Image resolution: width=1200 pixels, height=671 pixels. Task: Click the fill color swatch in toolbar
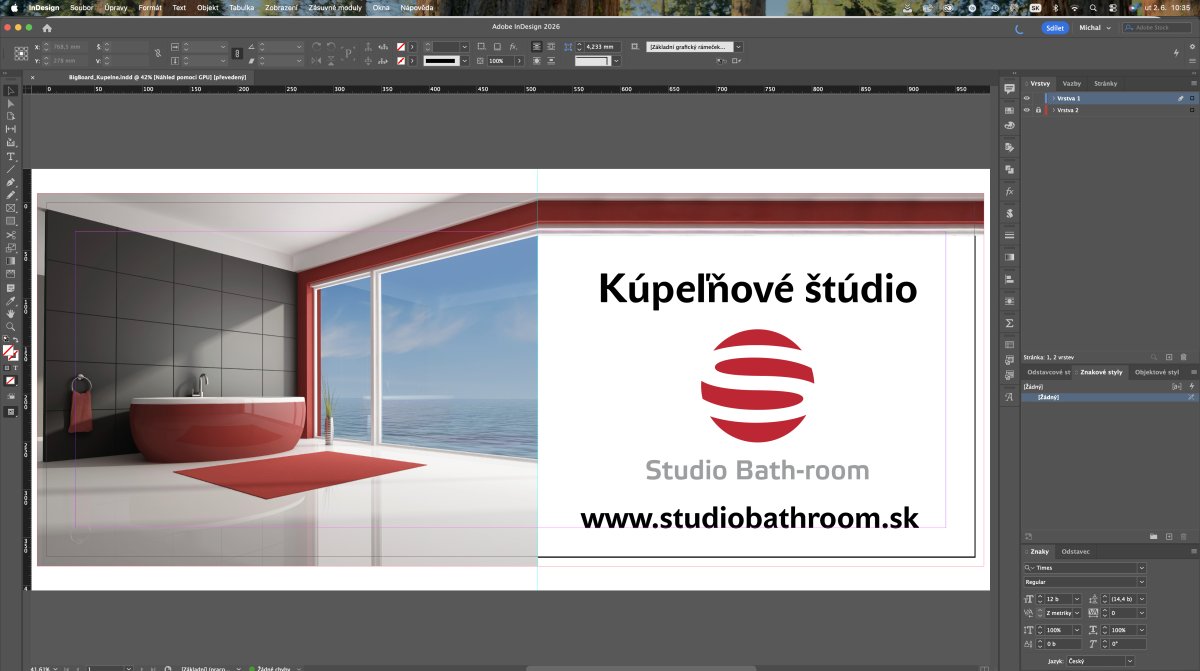[9, 352]
